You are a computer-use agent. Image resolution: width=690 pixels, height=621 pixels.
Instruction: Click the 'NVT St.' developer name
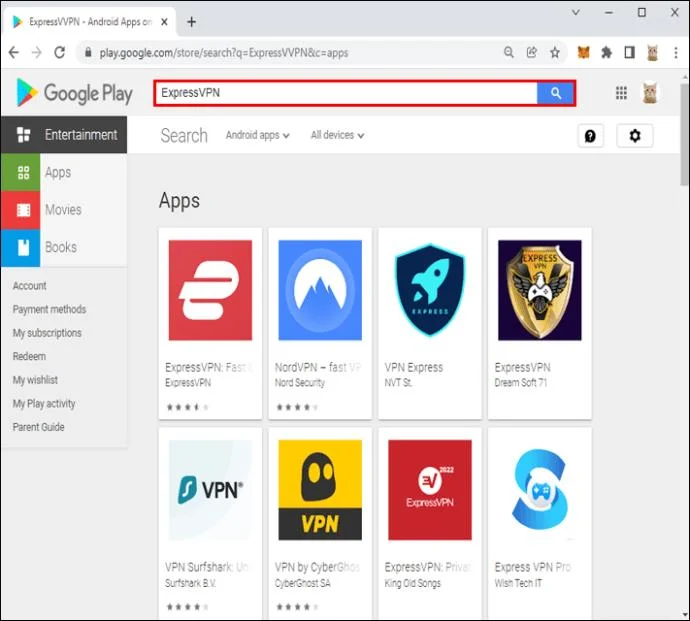(398, 382)
